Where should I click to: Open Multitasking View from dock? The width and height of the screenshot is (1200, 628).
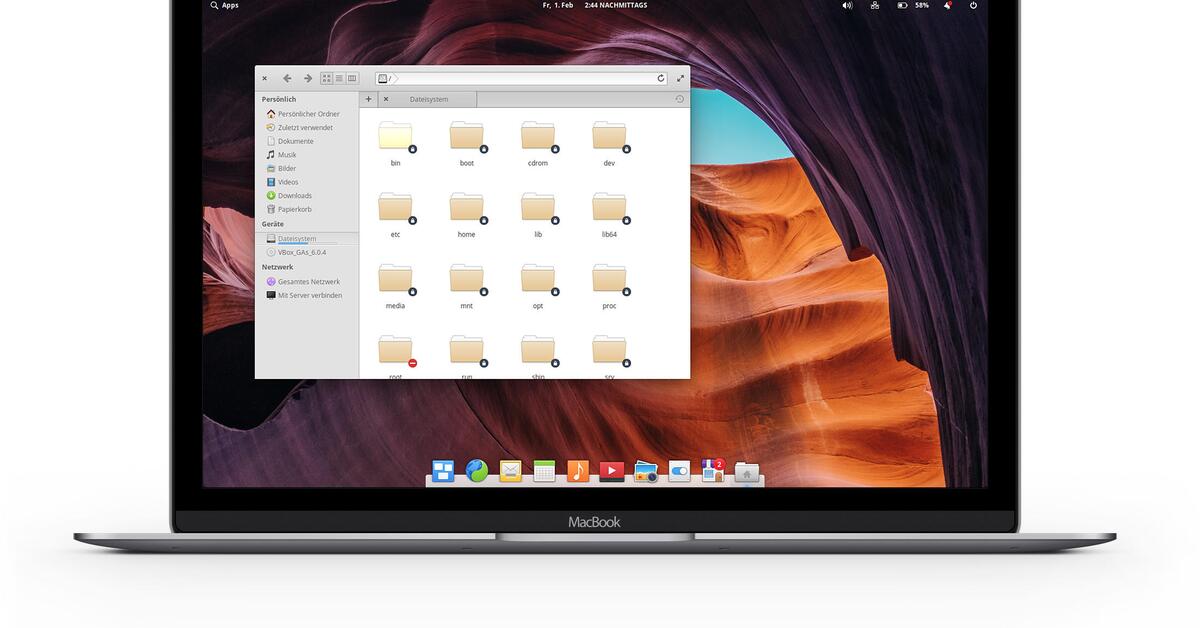pos(443,471)
